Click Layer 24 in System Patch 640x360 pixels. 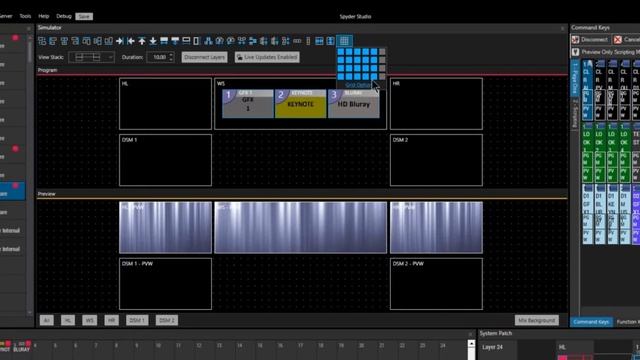[x=492, y=347]
